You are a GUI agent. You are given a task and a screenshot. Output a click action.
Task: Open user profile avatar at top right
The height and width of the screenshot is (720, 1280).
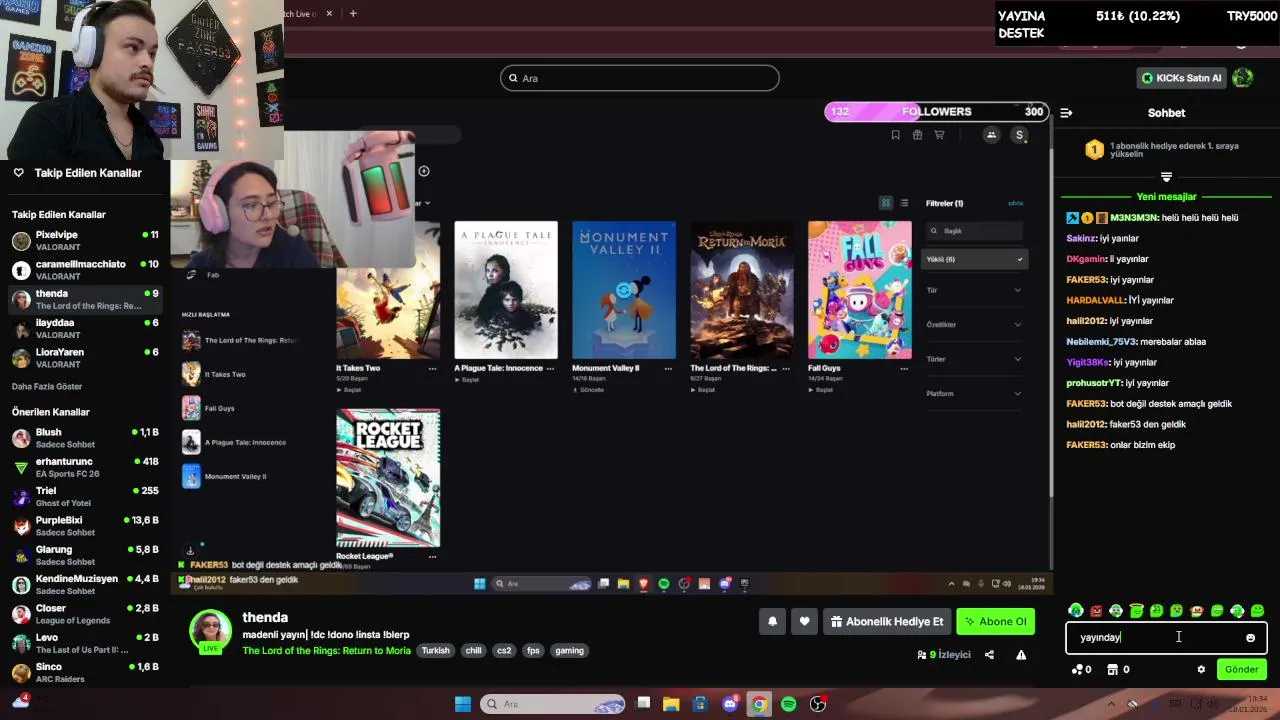click(x=1243, y=78)
